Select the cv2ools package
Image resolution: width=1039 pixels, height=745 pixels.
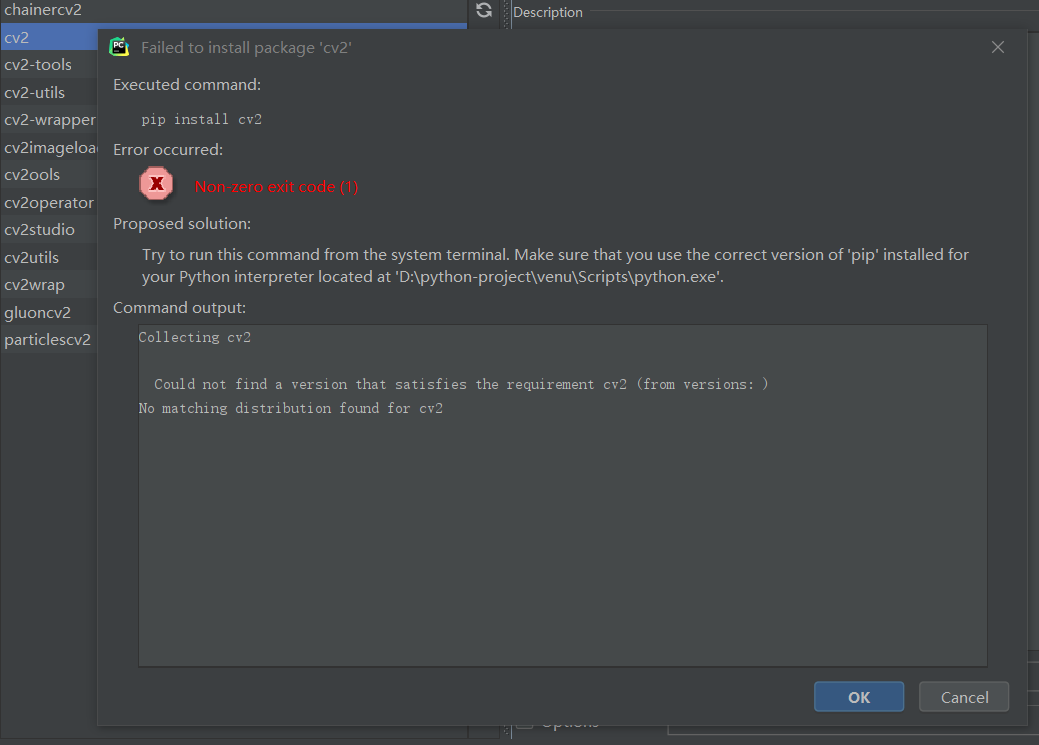tap(32, 175)
